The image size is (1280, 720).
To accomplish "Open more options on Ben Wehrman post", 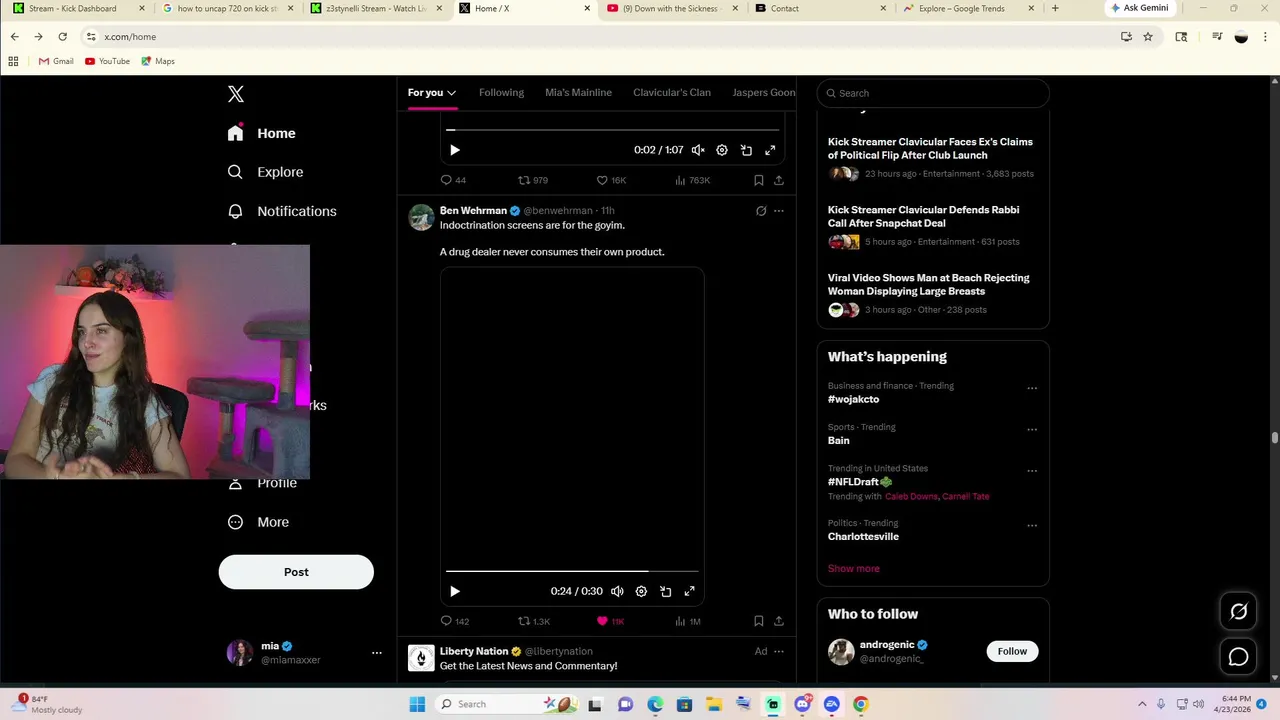I will (x=779, y=211).
